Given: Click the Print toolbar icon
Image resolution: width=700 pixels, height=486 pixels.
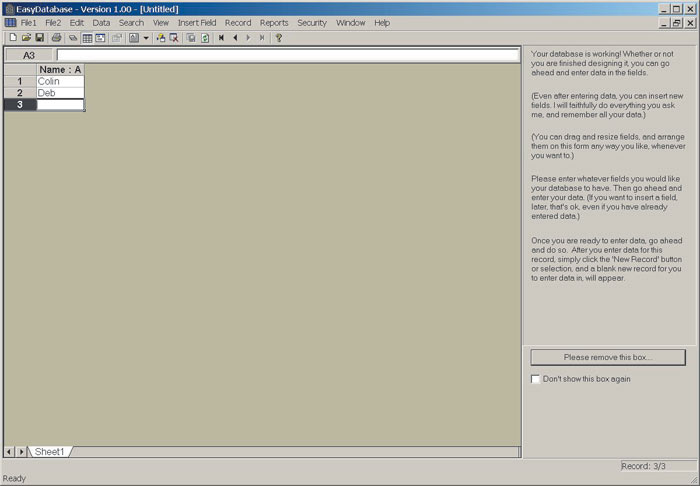Looking at the screenshot, I should pyautogui.click(x=57, y=38).
